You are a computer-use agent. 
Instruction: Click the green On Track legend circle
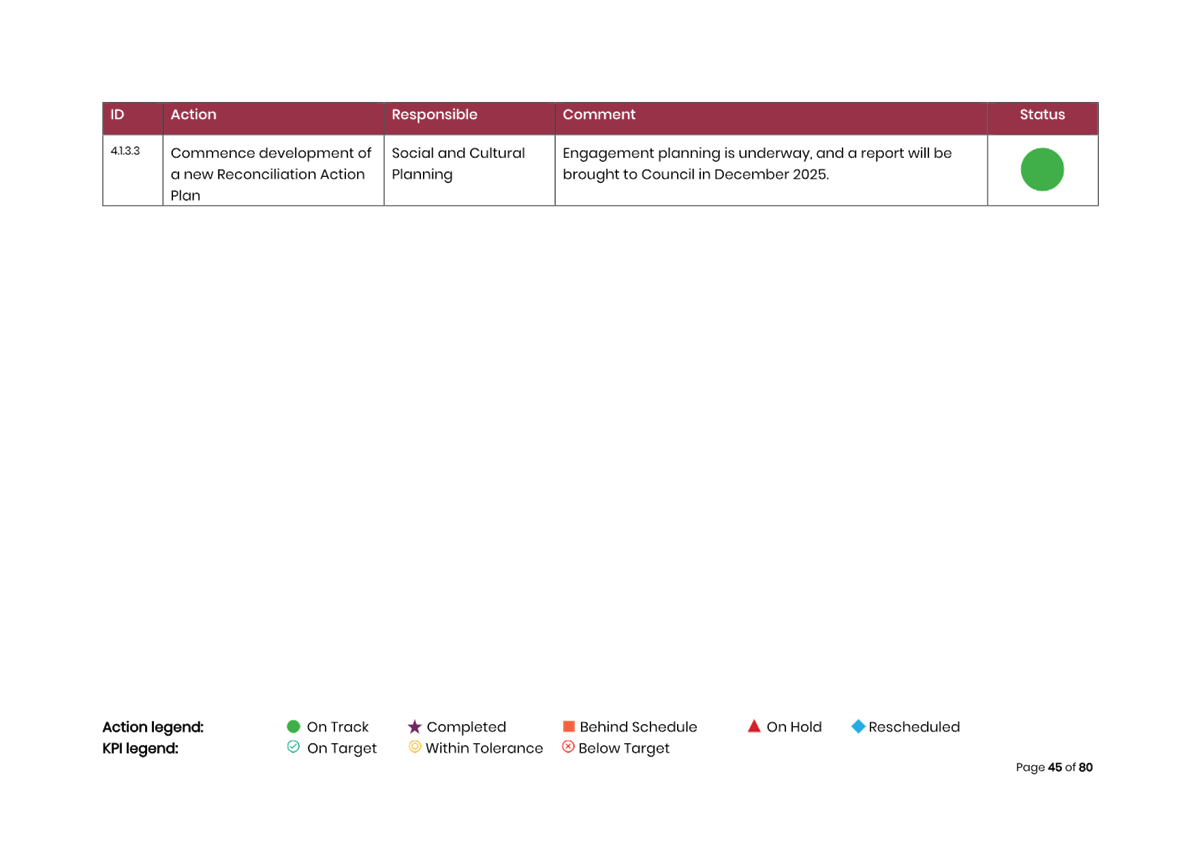click(293, 727)
